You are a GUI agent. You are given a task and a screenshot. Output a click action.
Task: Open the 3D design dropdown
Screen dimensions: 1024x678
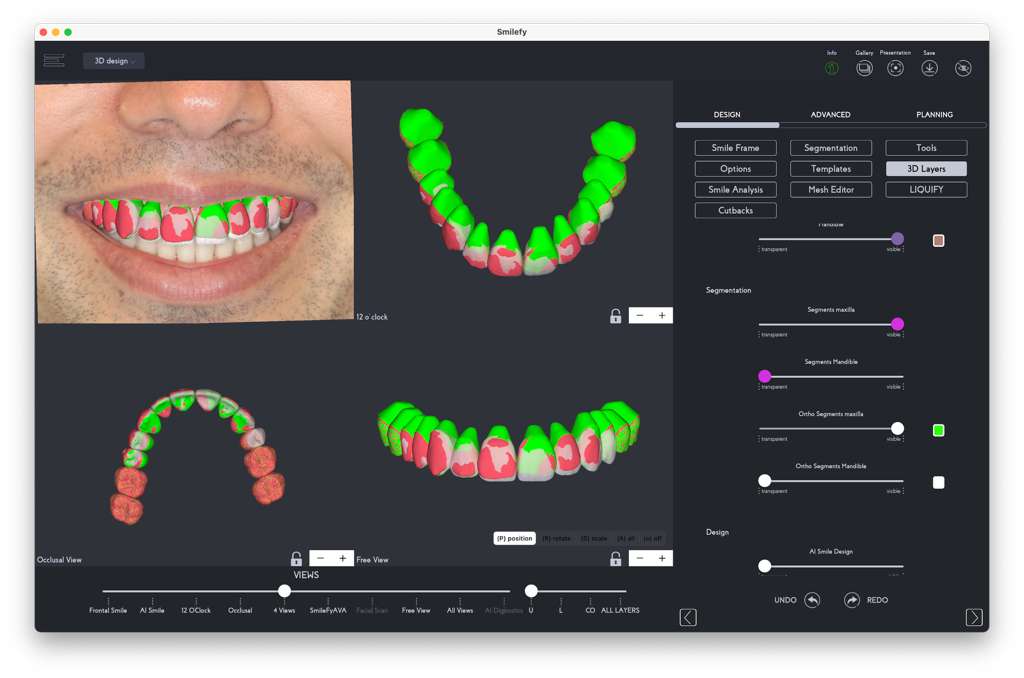[114, 61]
